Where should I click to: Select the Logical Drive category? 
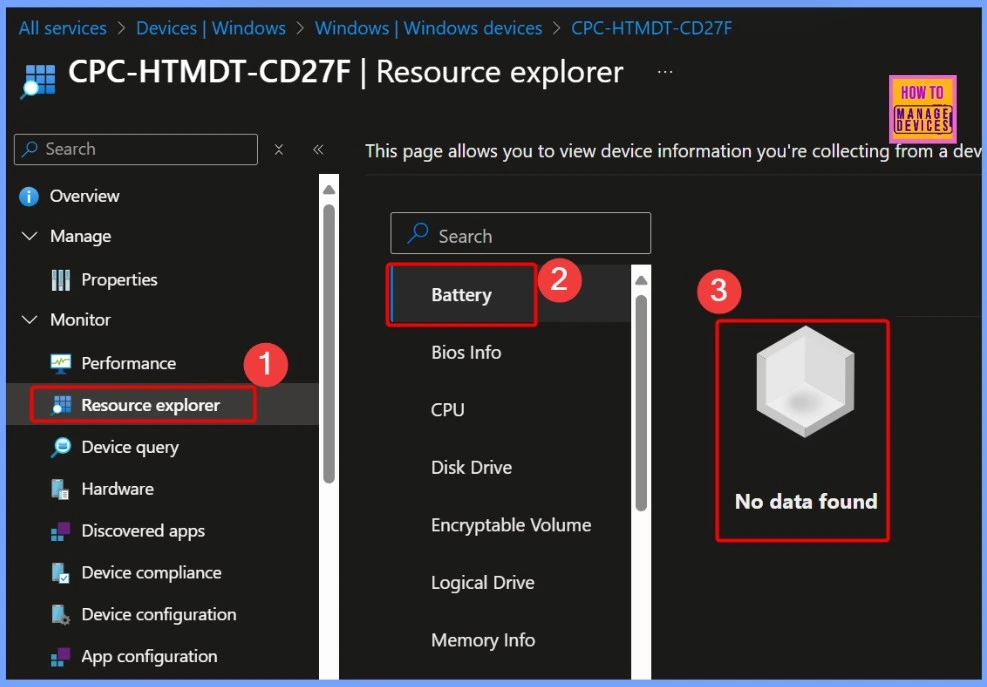[x=483, y=583]
